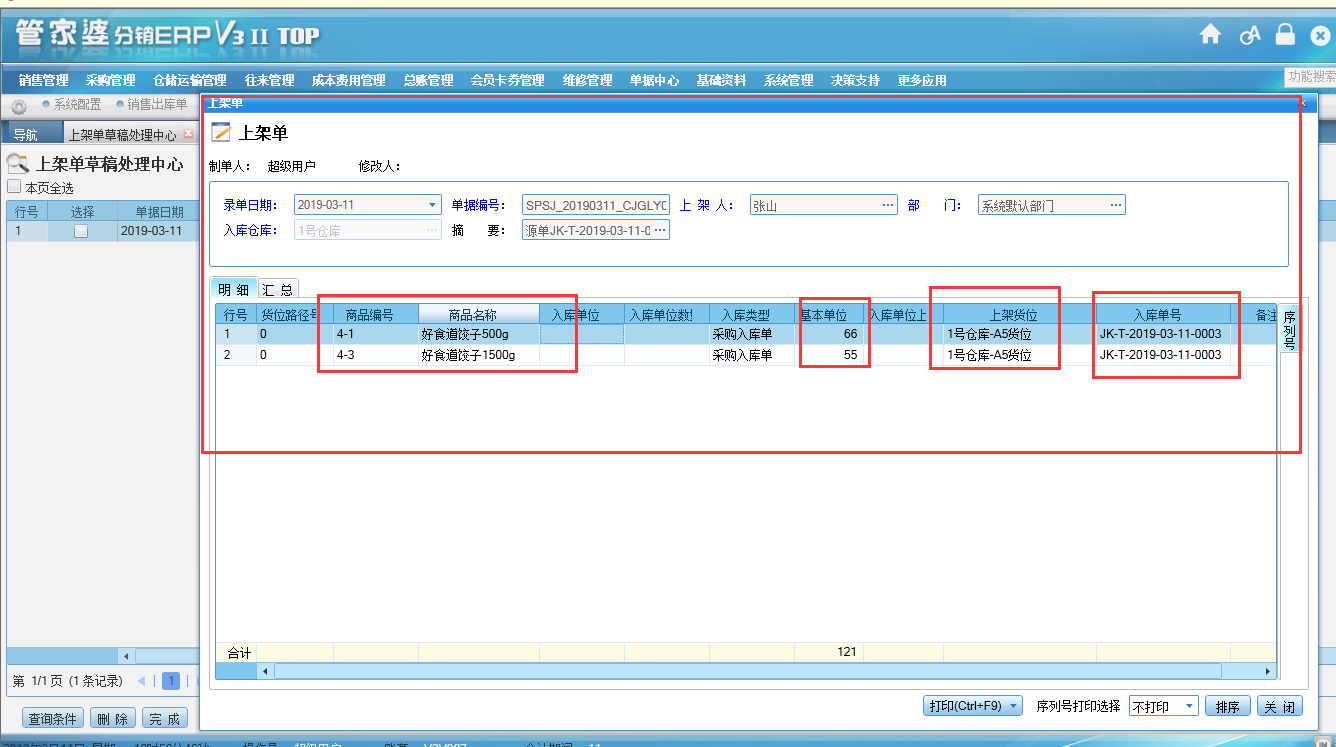This screenshot has height=747, width=1336.
Task: Click the 删除 button
Action: [114, 718]
